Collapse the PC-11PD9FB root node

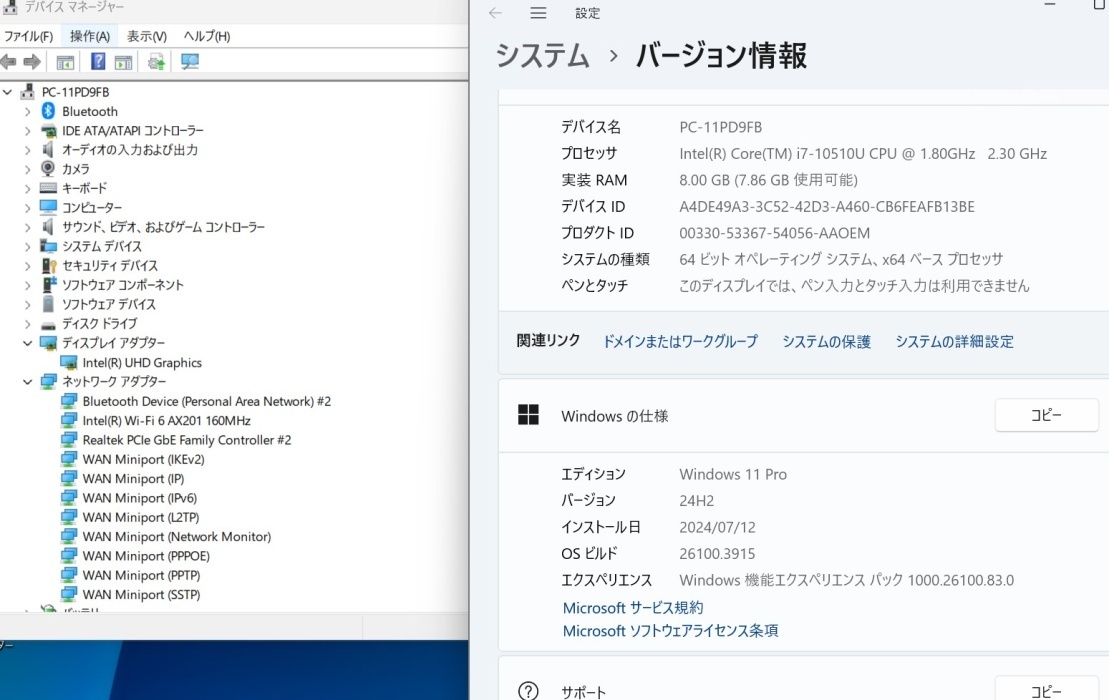click(8, 92)
